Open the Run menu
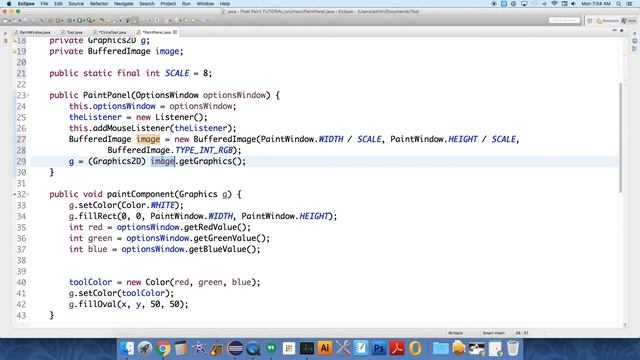 point(186,4)
